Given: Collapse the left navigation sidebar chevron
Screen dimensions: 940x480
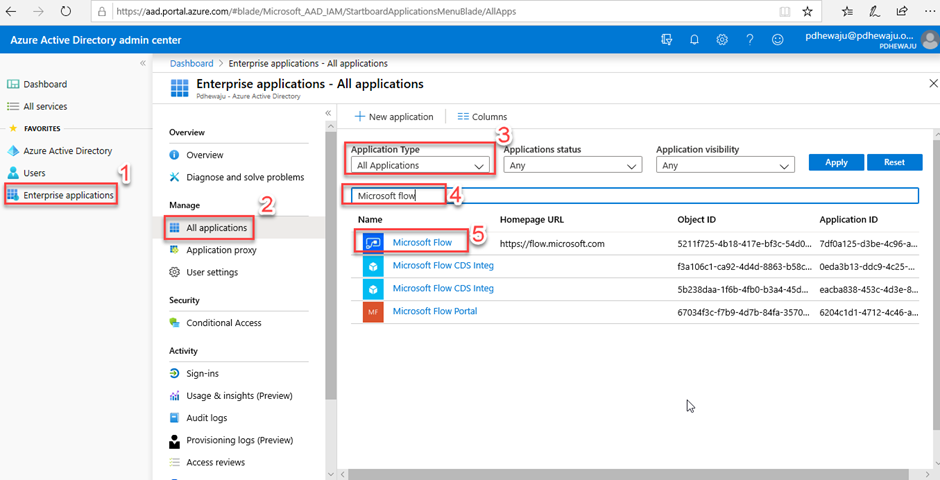Looking at the screenshot, I should coord(143,63).
